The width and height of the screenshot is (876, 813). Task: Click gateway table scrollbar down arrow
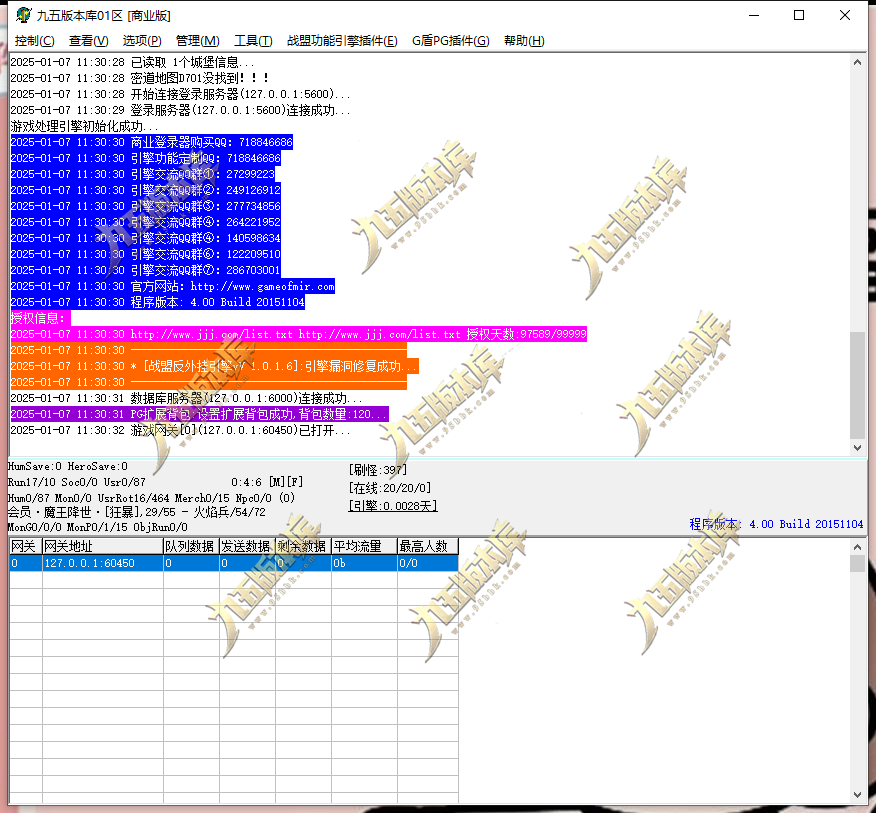click(x=858, y=795)
